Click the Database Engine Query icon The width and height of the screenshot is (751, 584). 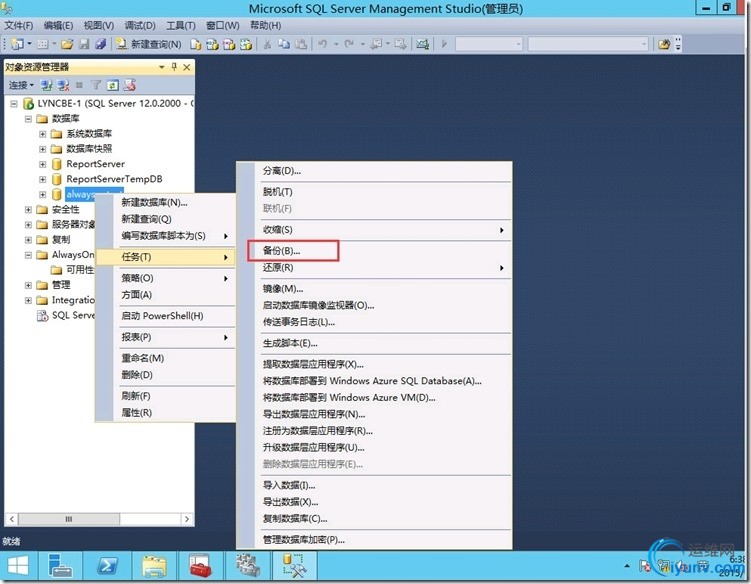pyautogui.click(x=195, y=44)
